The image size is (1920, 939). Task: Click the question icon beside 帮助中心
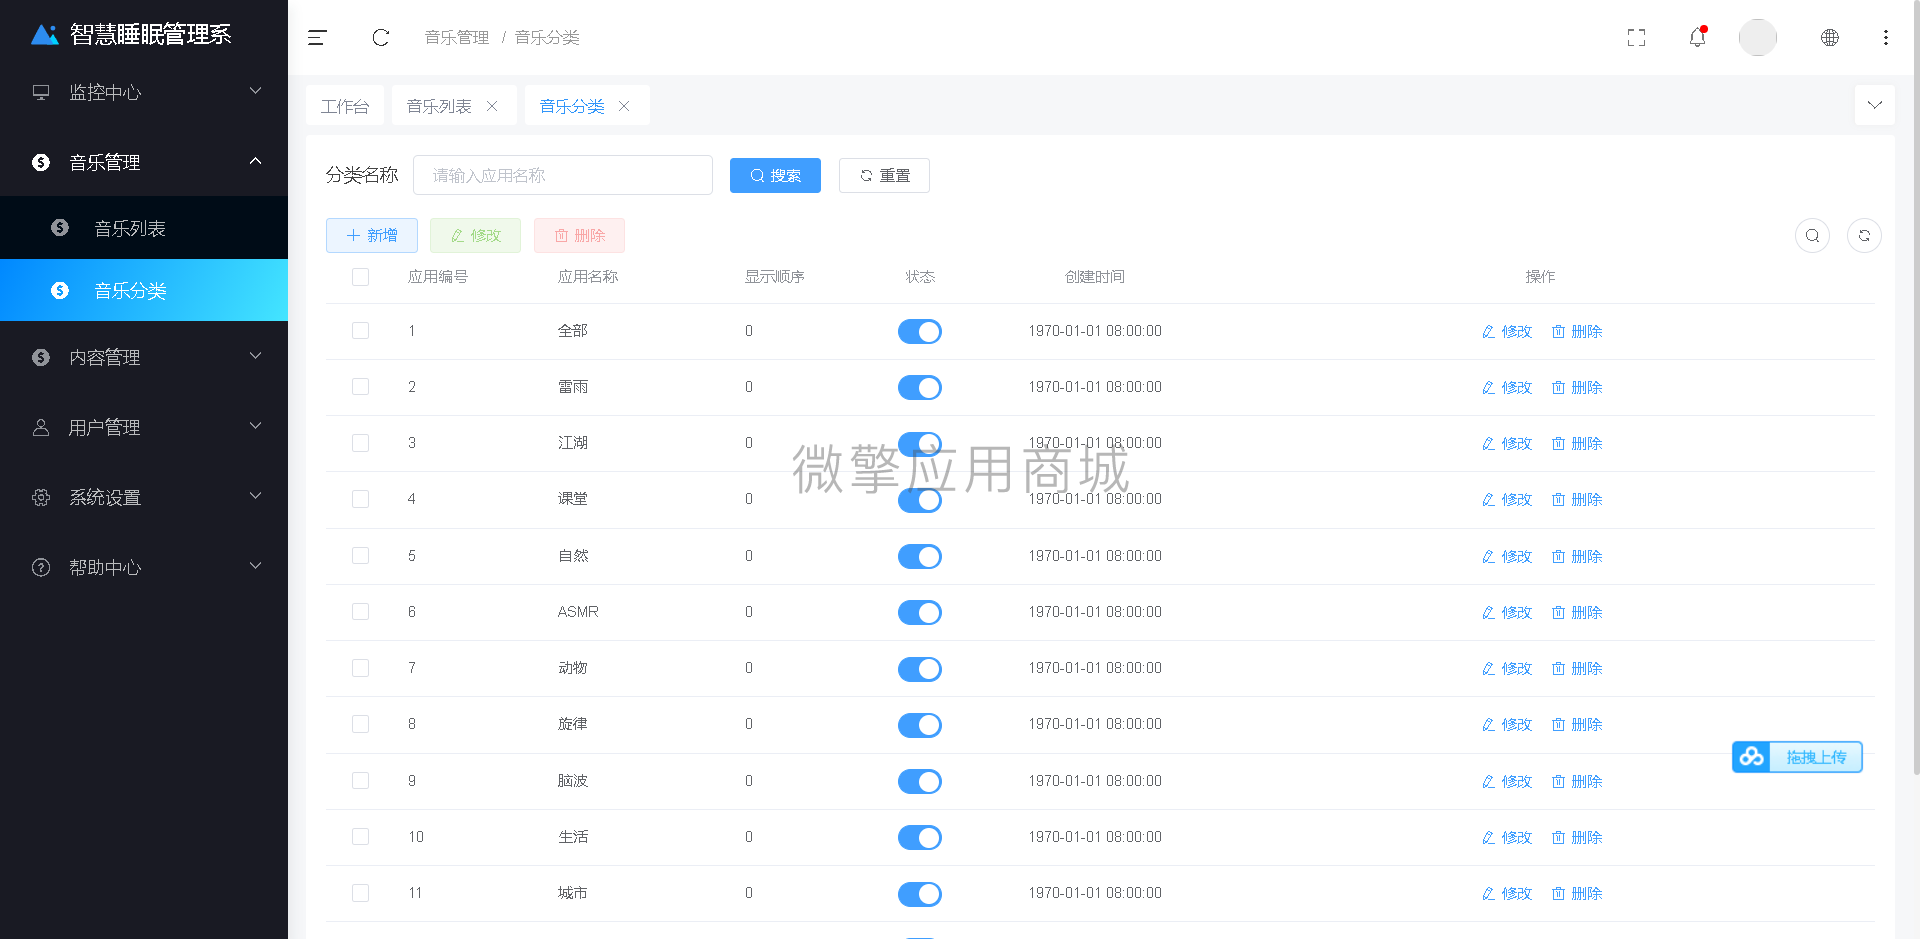(x=41, y=567)
